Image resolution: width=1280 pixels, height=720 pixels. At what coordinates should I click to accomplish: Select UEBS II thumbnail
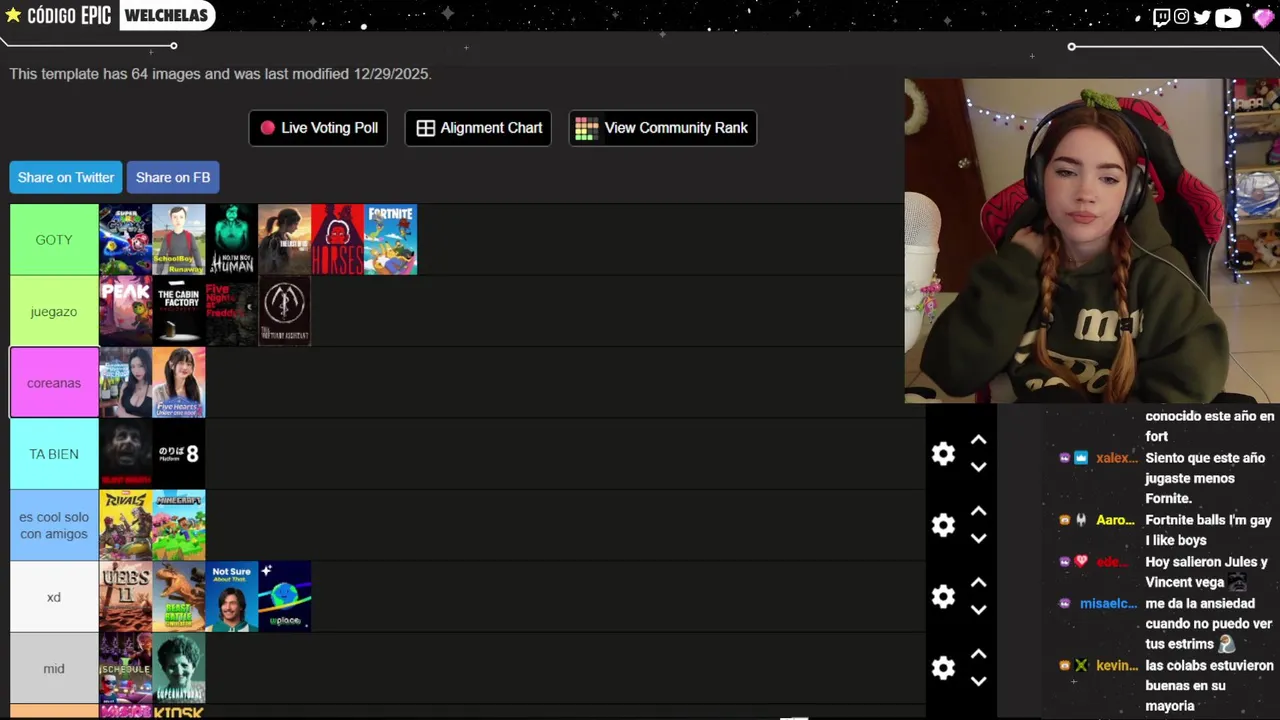tap(125, 597)
